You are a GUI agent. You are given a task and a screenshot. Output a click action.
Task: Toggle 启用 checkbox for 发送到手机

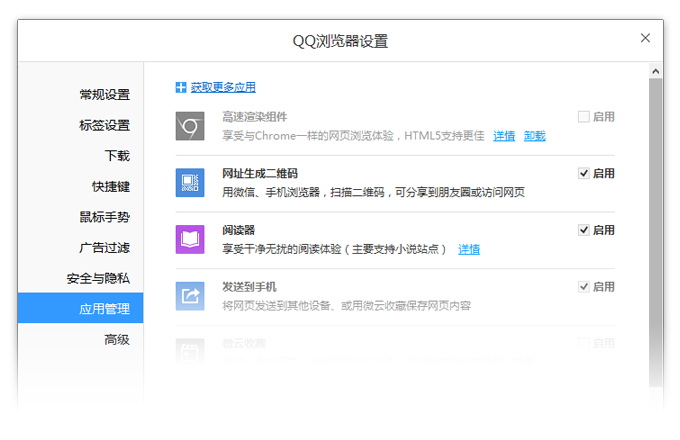(x=584, y=287)
